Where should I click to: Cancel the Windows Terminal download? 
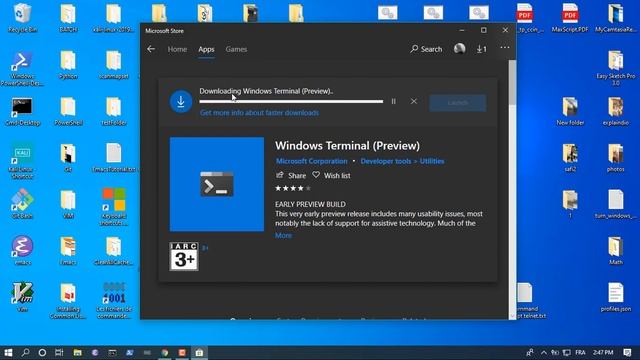coord(413,101)
